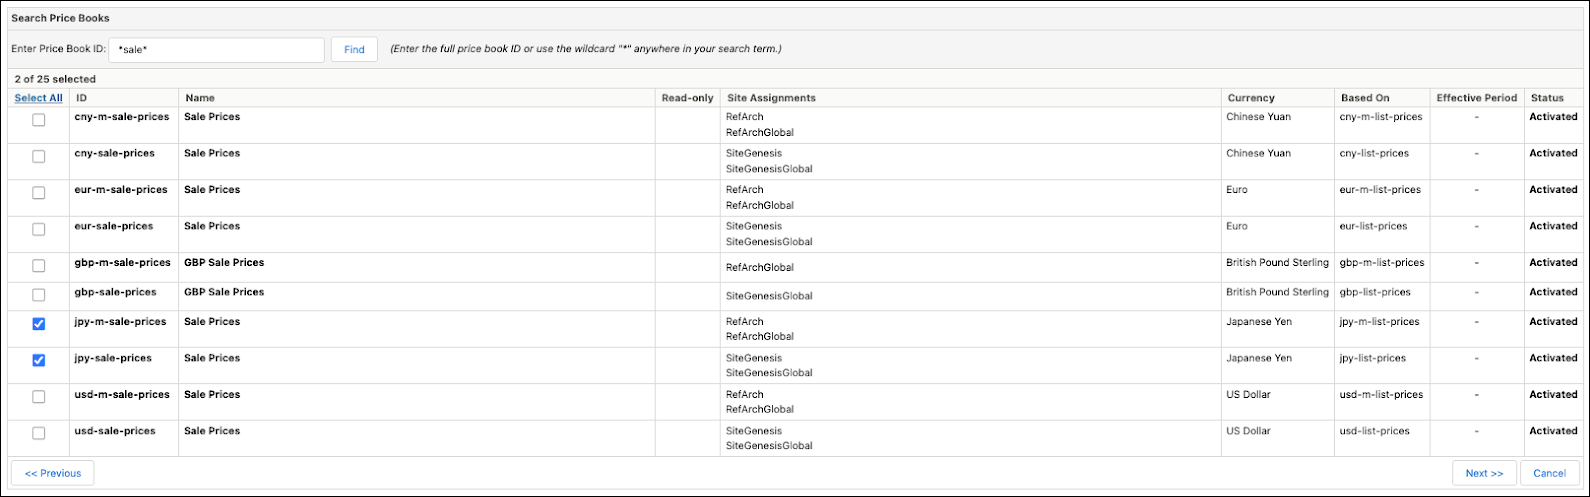Click RefArchGlobal in gbp-m-sale-prices row

(760, 267)
